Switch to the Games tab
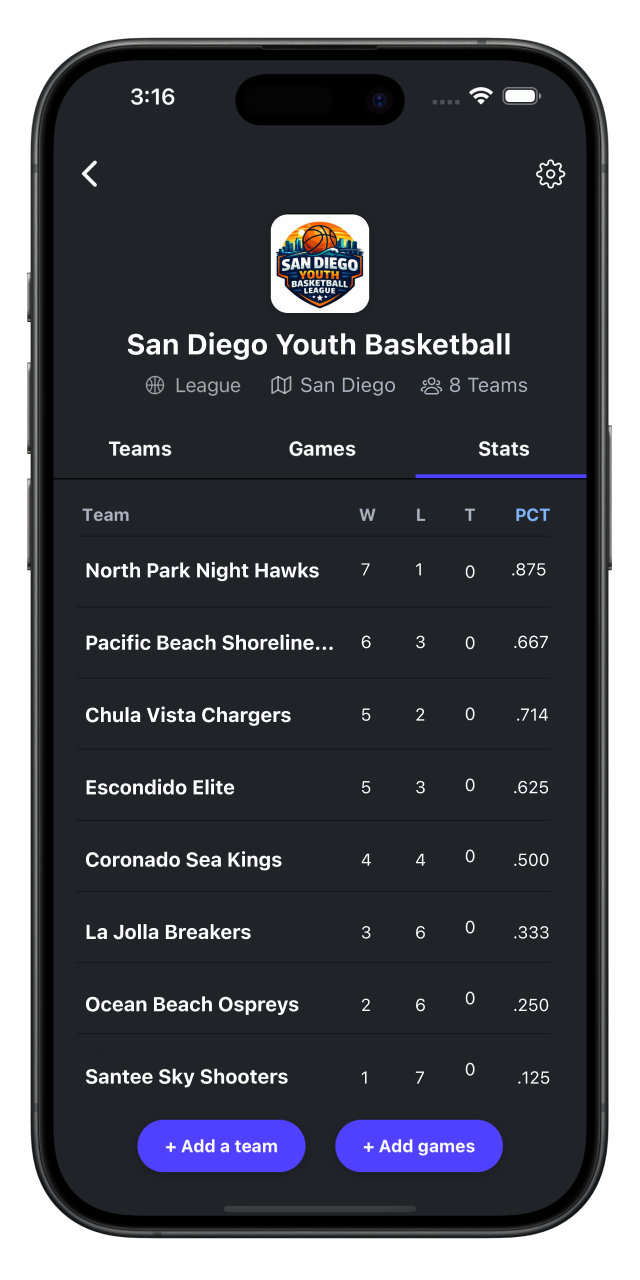Image resolution: width=640 pixels, height=1280 pixels. pyautogui.click(x=322, y=449)
